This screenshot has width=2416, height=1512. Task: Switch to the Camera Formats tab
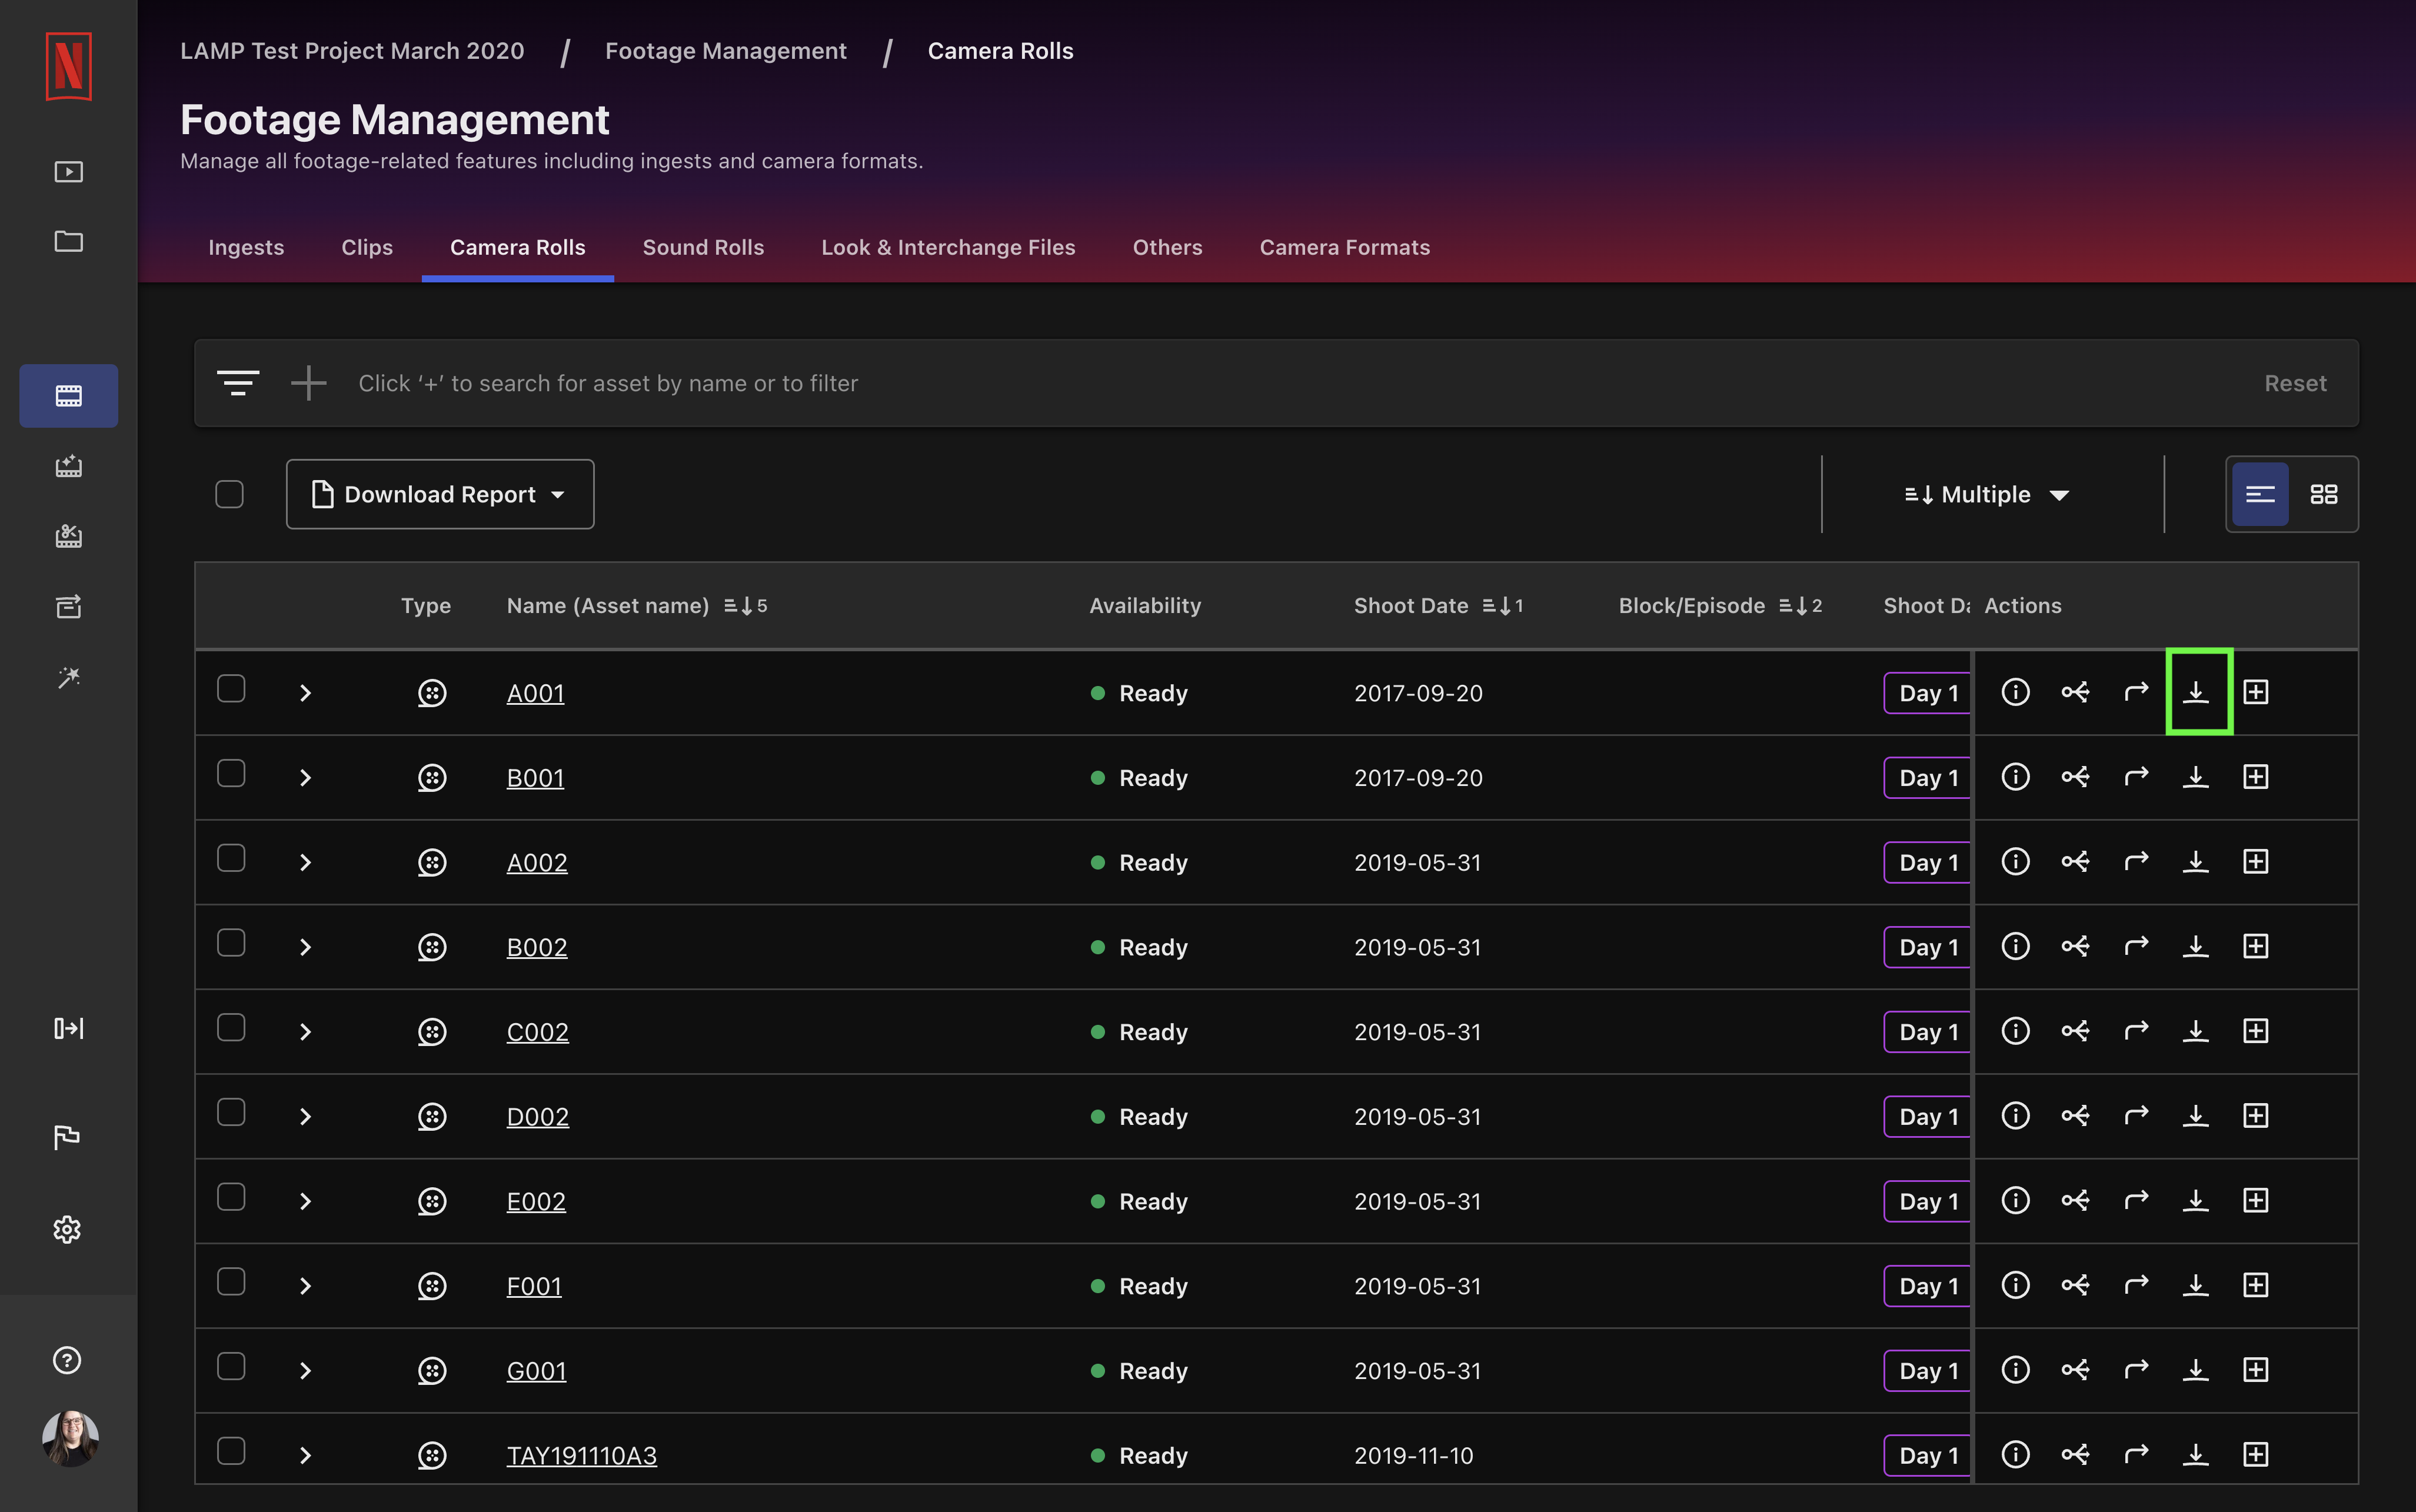click(x=1344, y=247)
